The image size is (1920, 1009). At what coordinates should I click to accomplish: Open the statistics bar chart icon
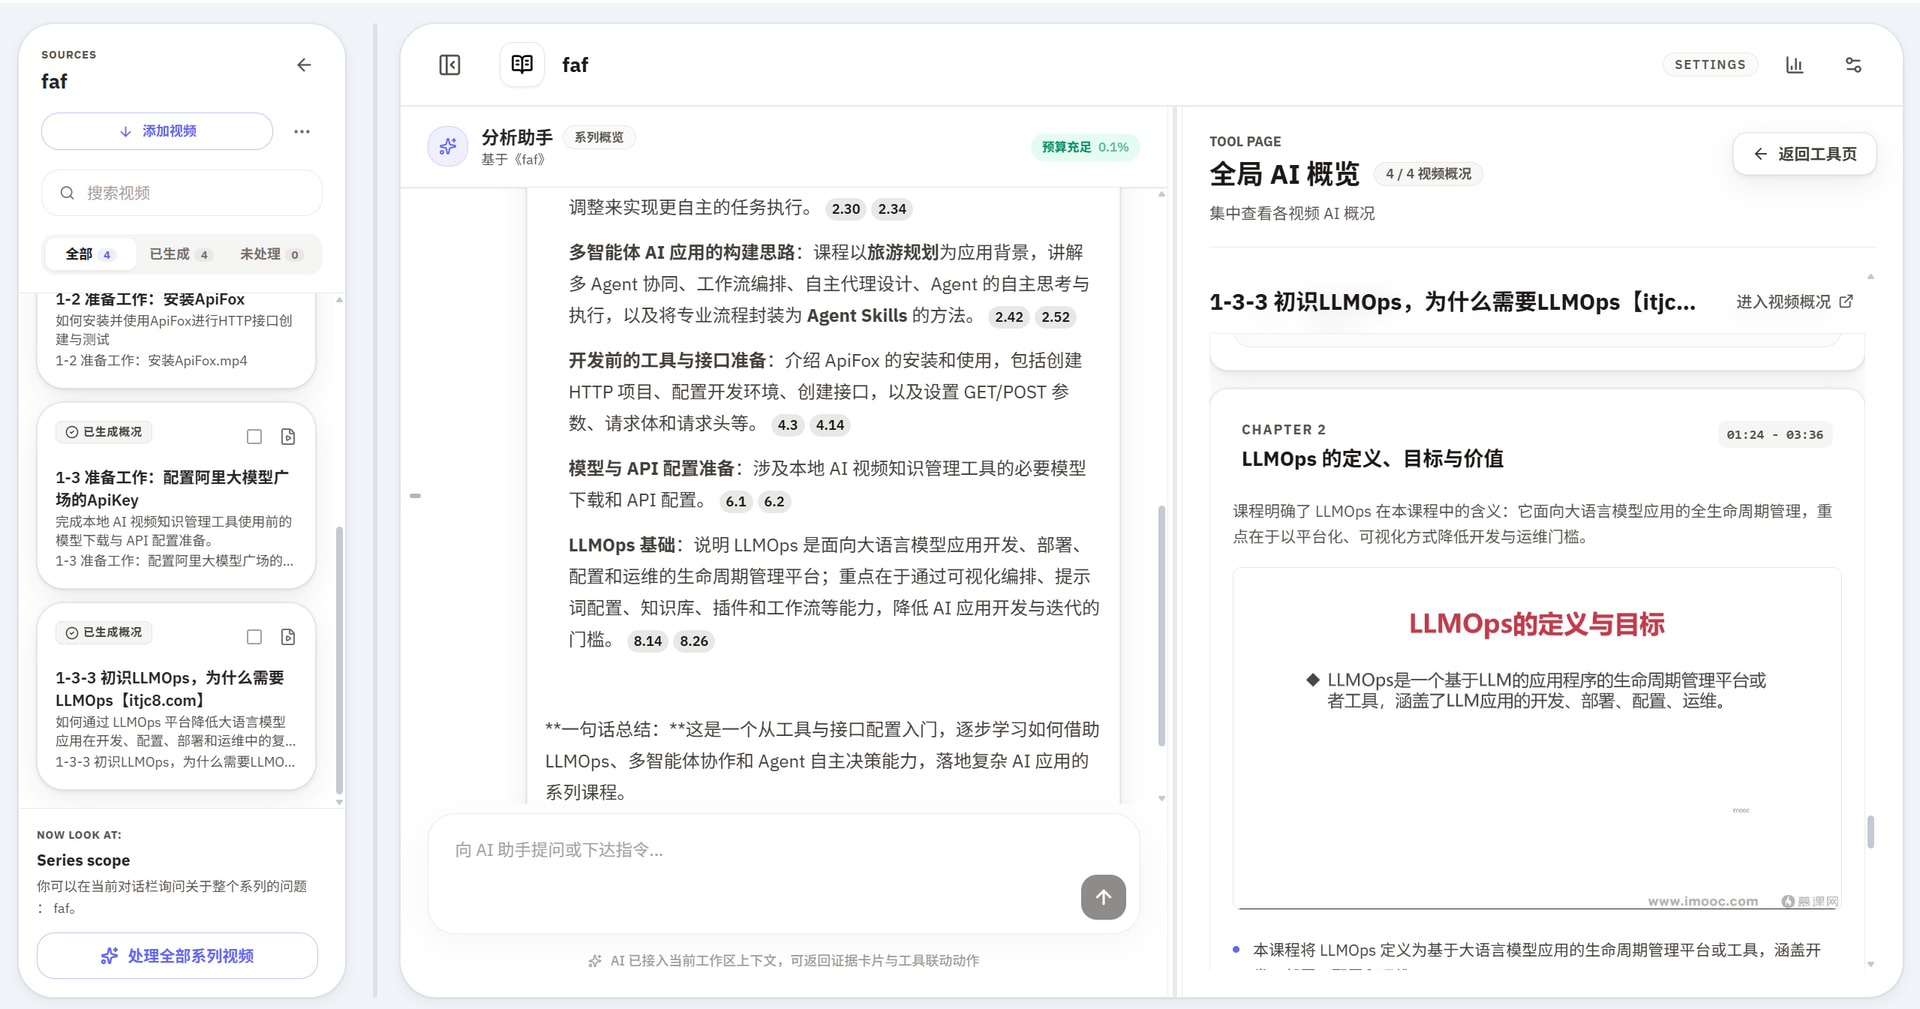tap(1794, 65)
